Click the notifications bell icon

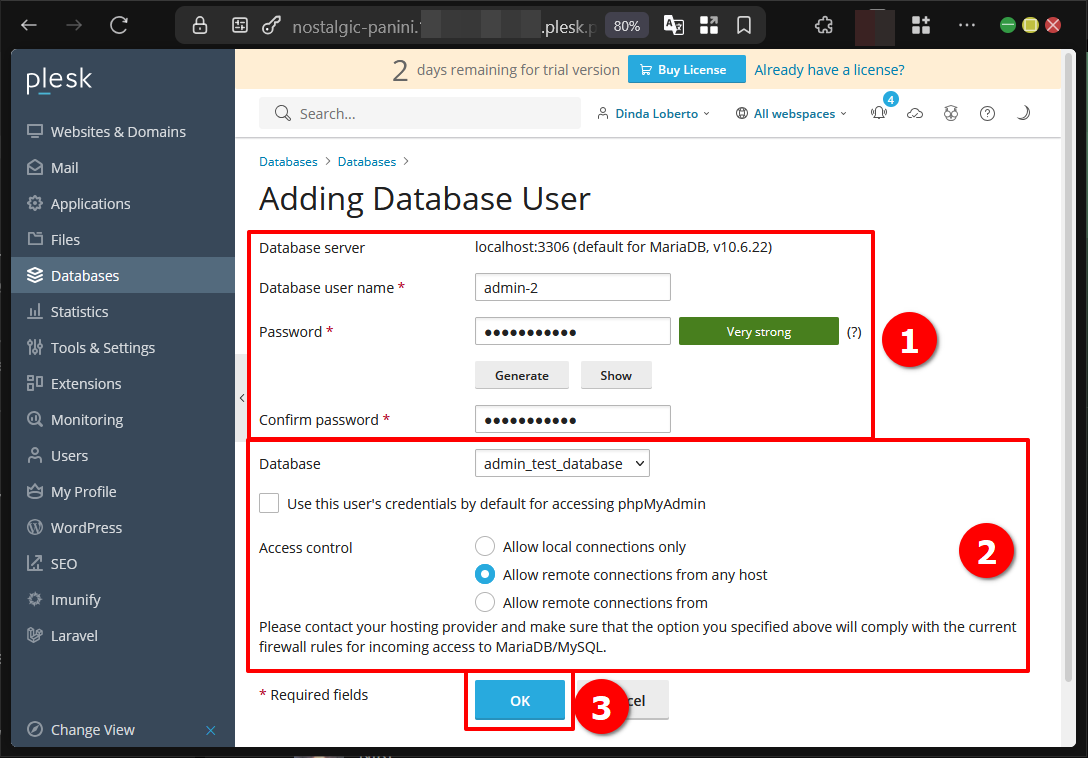(x=879, y=113)
